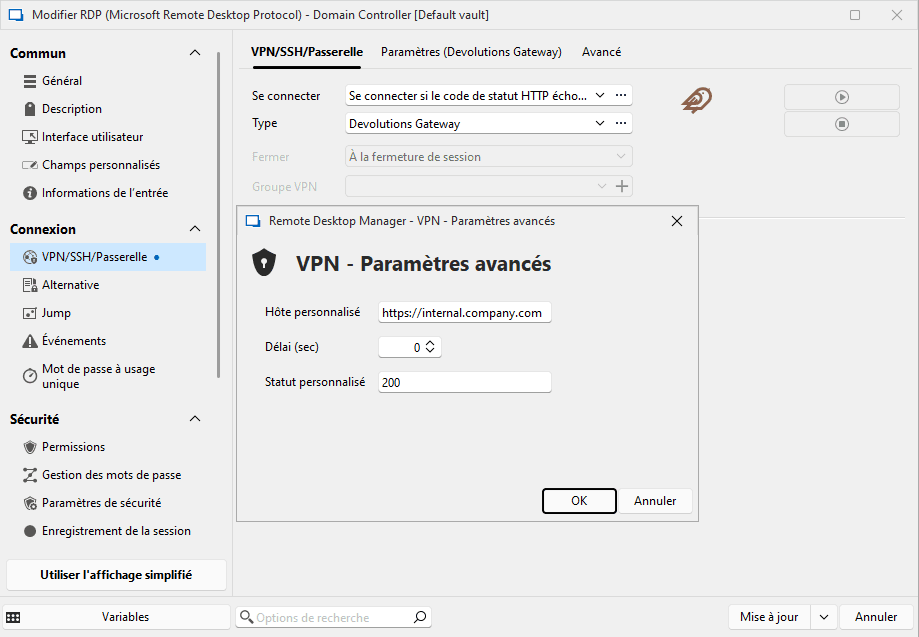Viewport: 919px width, 637px height.
Task: Collapse the Connexion section
Action: pyautogui.click(x=195, y=229)
